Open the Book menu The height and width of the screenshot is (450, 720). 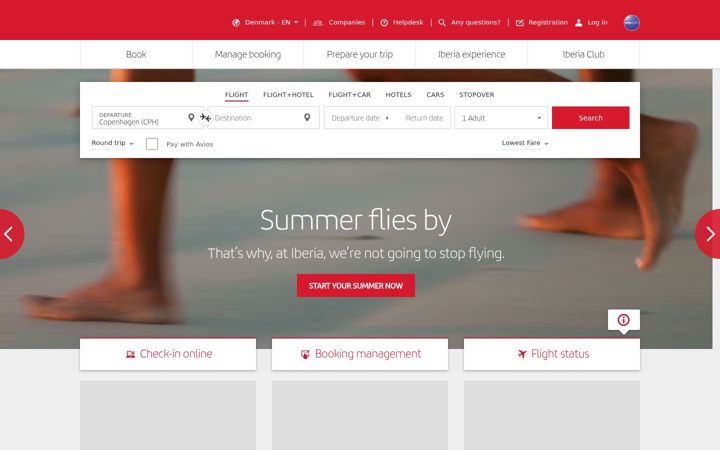tap(136, 54)
